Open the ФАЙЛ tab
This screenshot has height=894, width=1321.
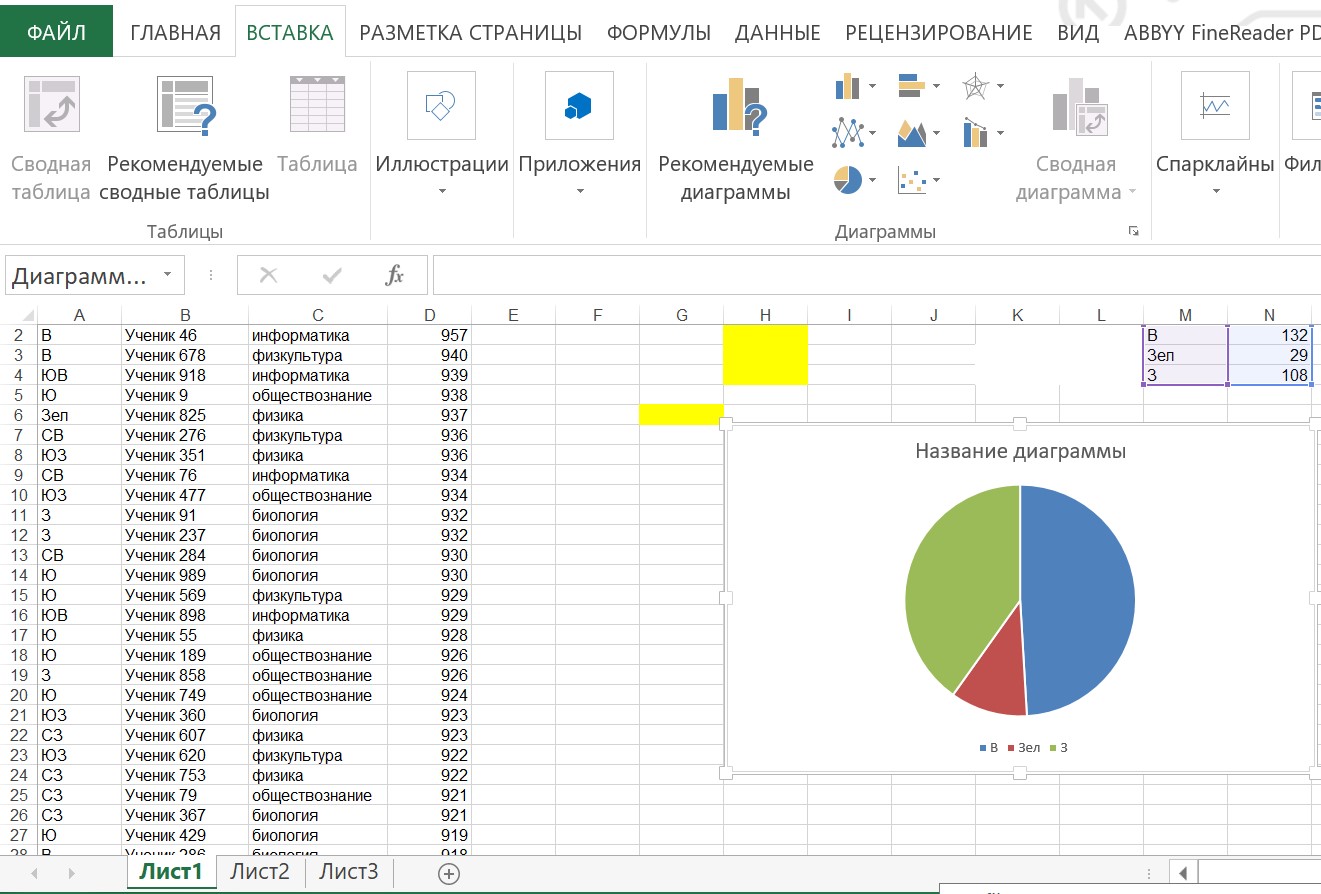[x=56, y=32]
